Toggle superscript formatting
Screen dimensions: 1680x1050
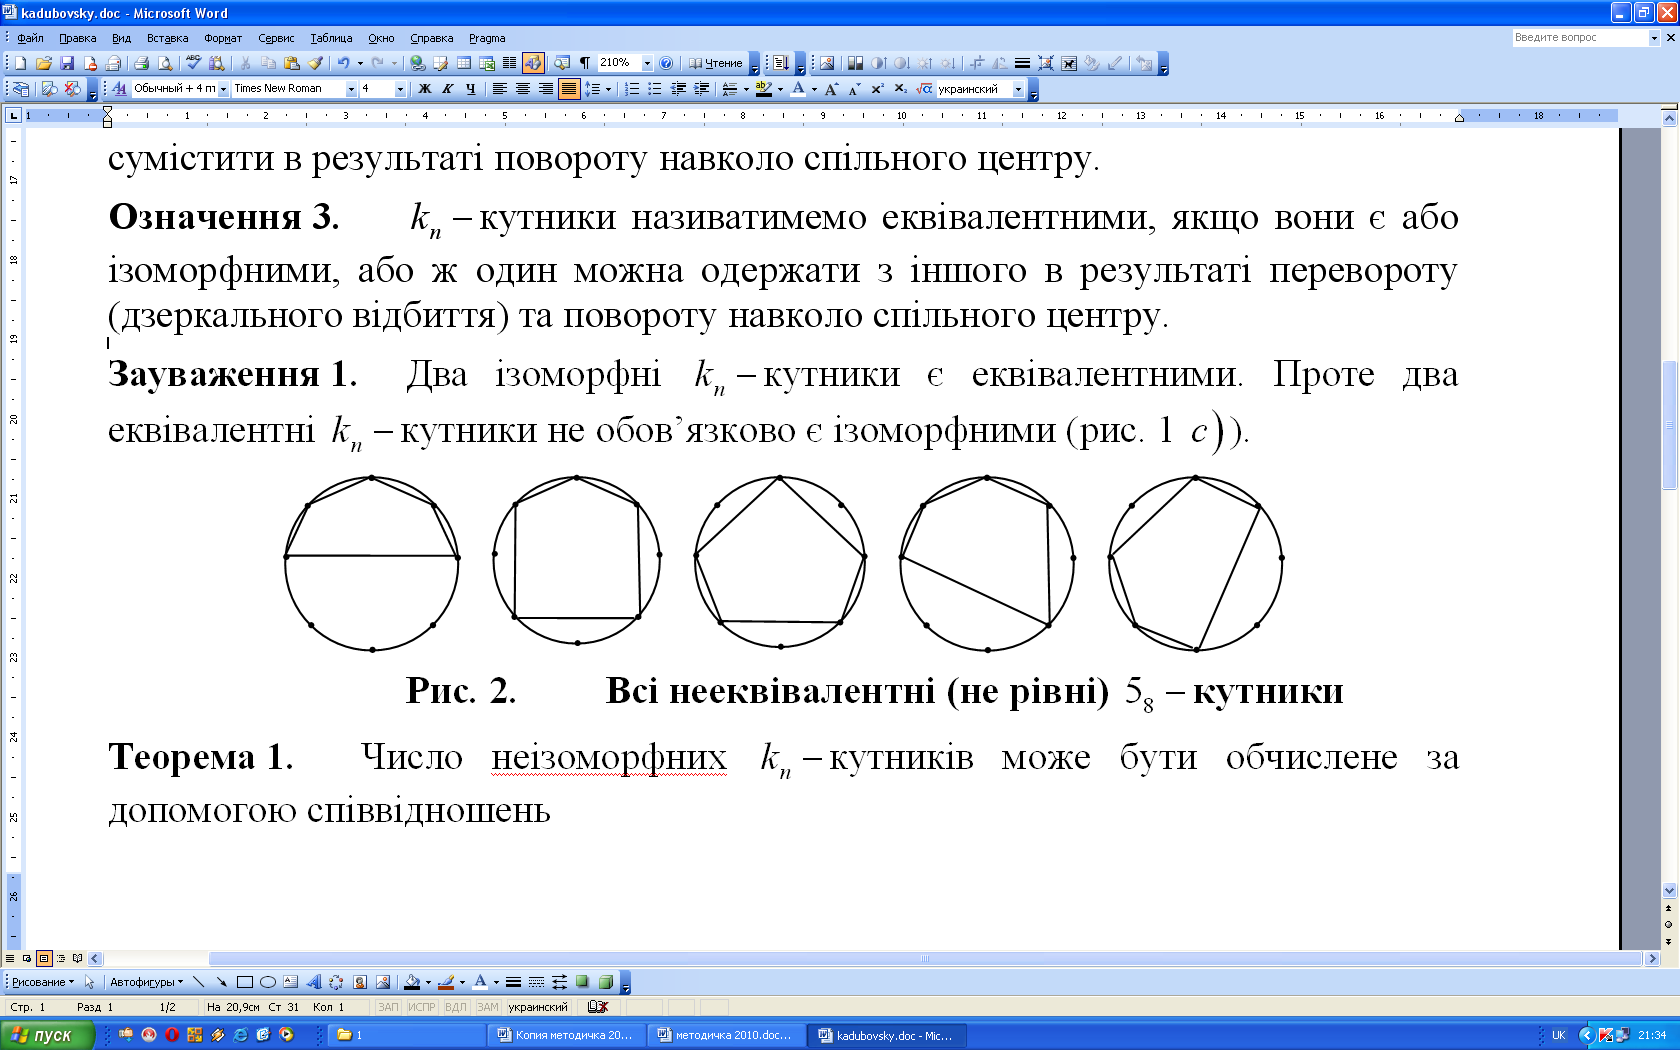(877, 89)
